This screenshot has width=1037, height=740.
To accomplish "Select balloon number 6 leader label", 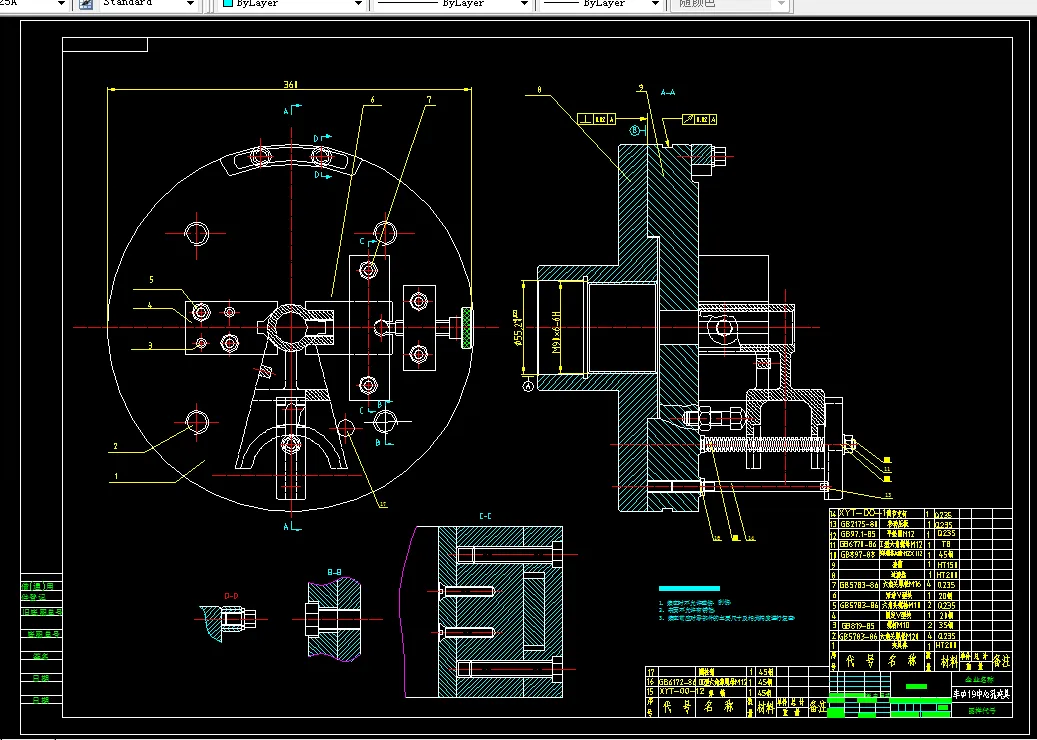I will [x=372, y=100].
